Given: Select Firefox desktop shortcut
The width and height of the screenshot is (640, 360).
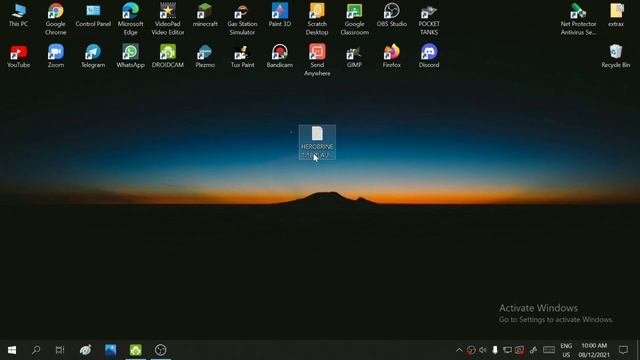Looking at the screenshot, I should (392, 56).
